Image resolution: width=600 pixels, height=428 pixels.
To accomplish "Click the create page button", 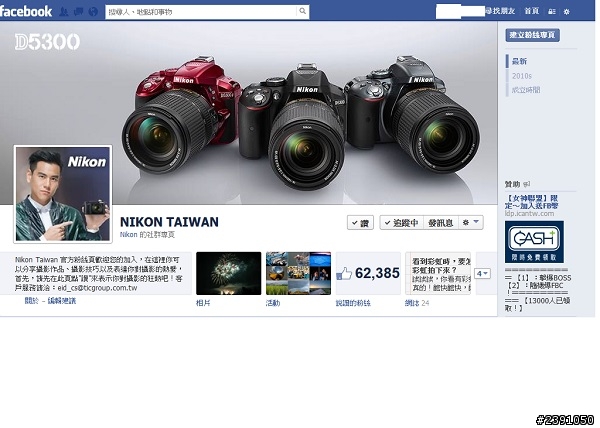I will (532, 35).
